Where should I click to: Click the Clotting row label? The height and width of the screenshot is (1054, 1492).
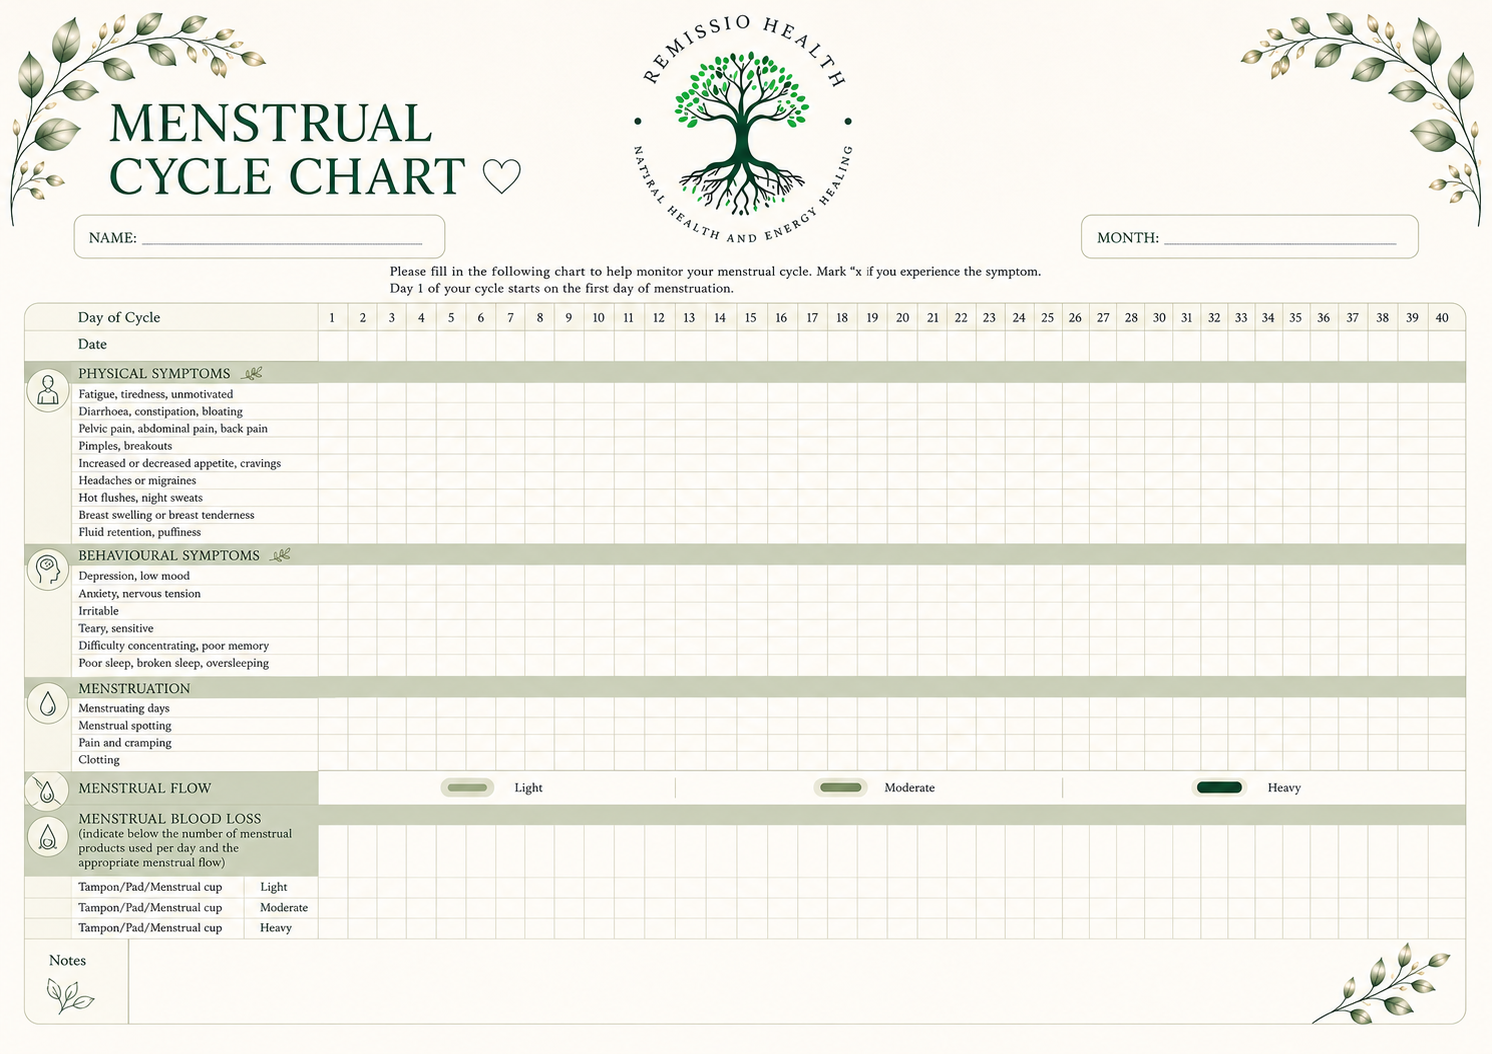coord(99,760)
